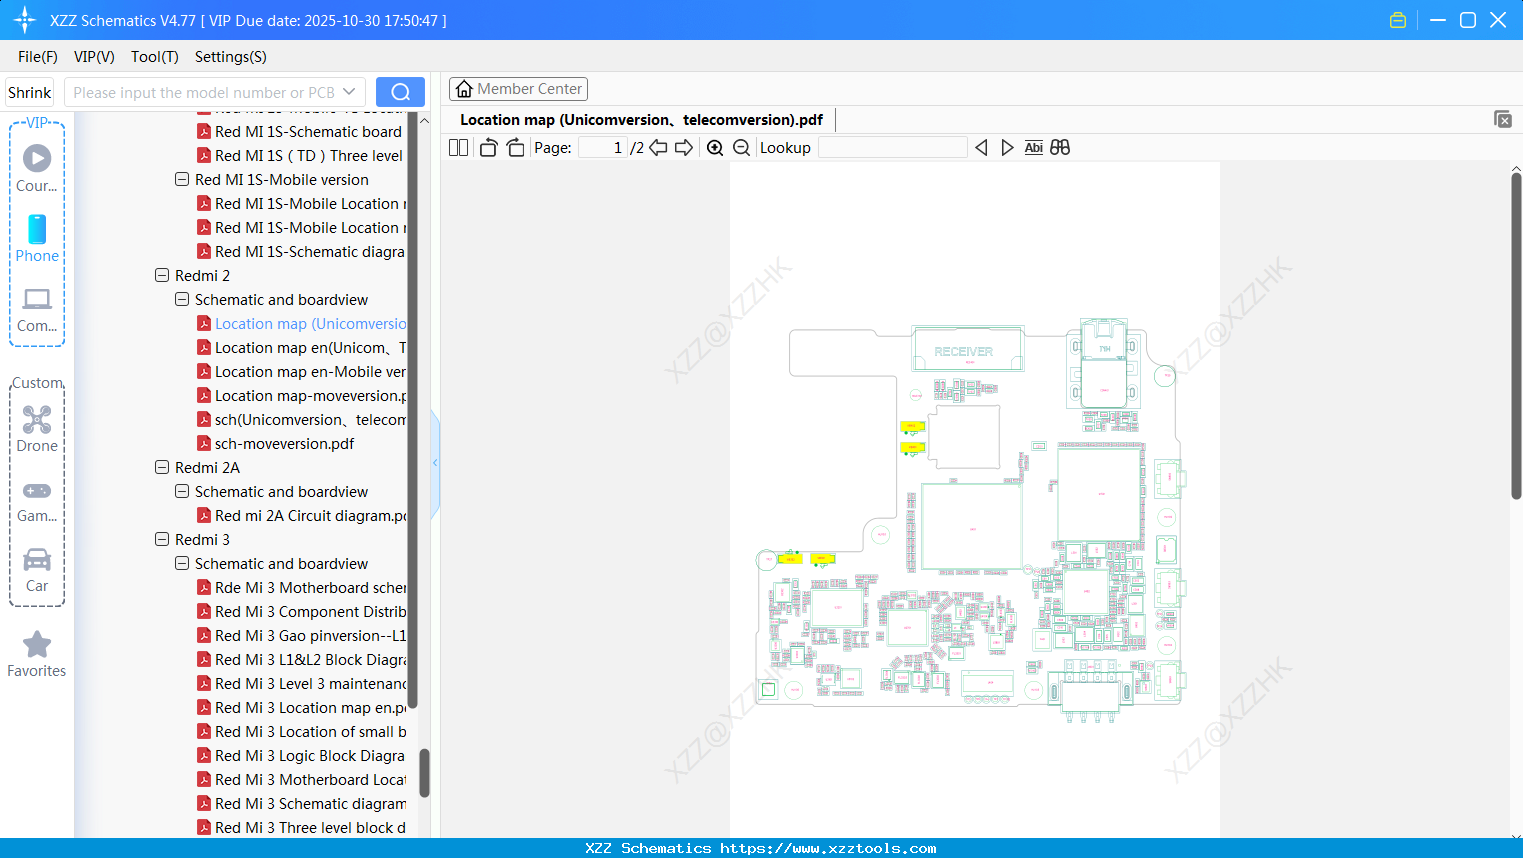Image resolution: width=1523 pixels, height=858 pixels.
Task: Zoom out of the location map
Action: (741, 147)
